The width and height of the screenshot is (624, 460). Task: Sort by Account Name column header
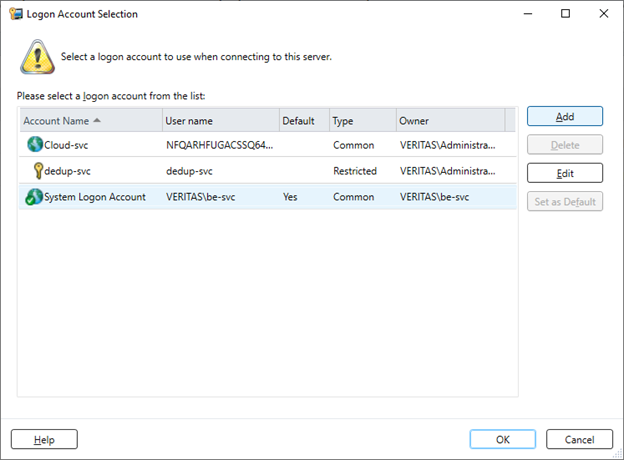[x=91, y=121]
